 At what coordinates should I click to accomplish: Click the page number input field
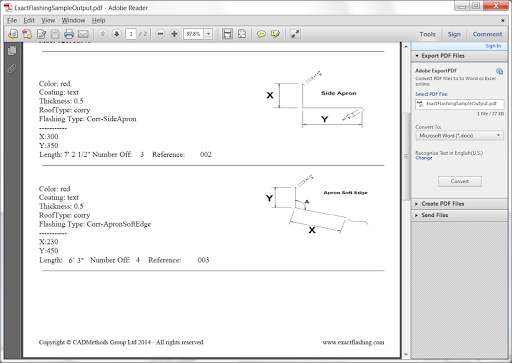coord(131,34)
